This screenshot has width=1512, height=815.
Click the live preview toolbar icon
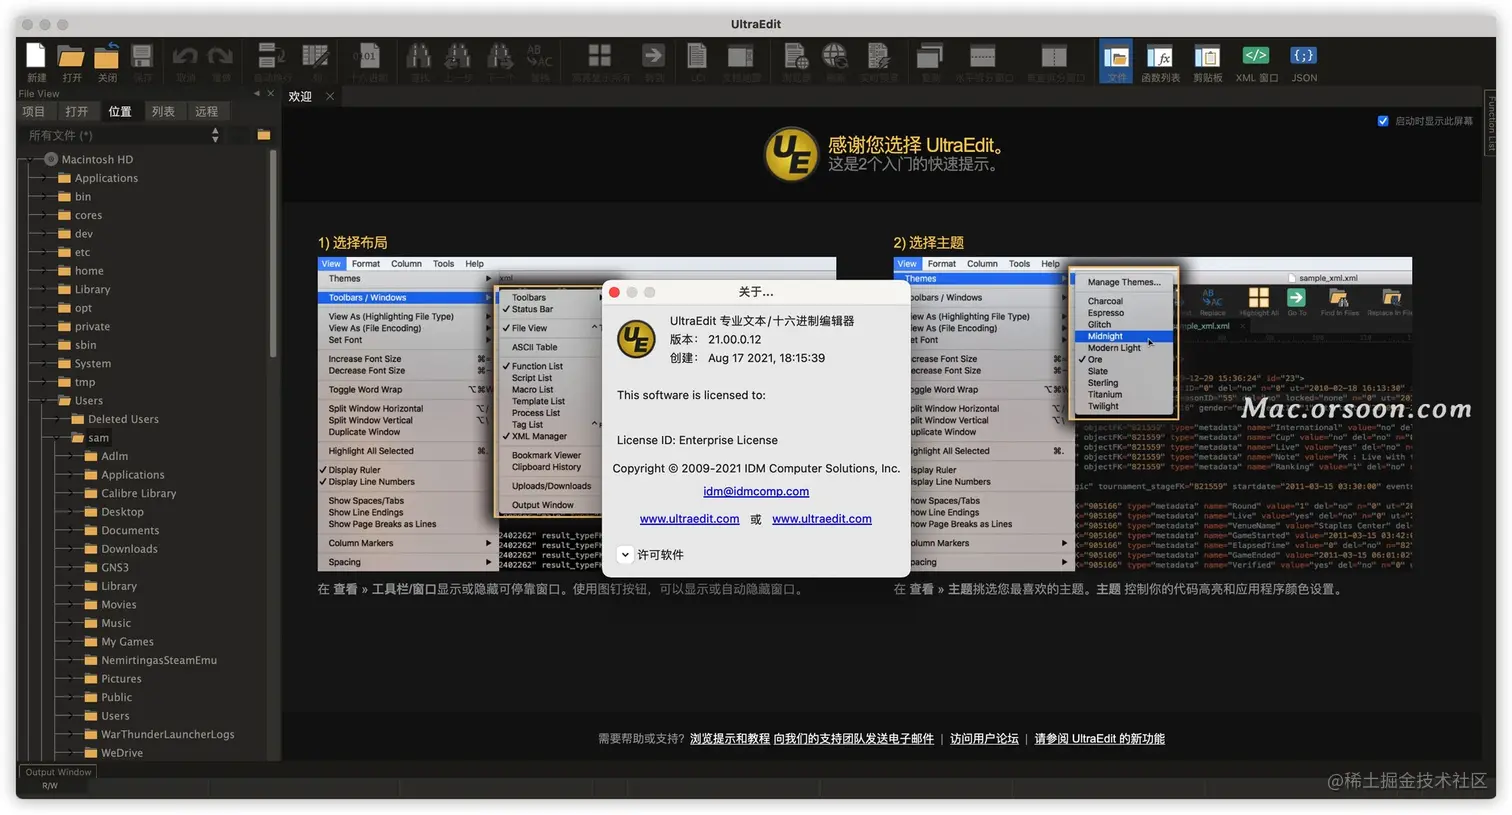pos(878,56)
